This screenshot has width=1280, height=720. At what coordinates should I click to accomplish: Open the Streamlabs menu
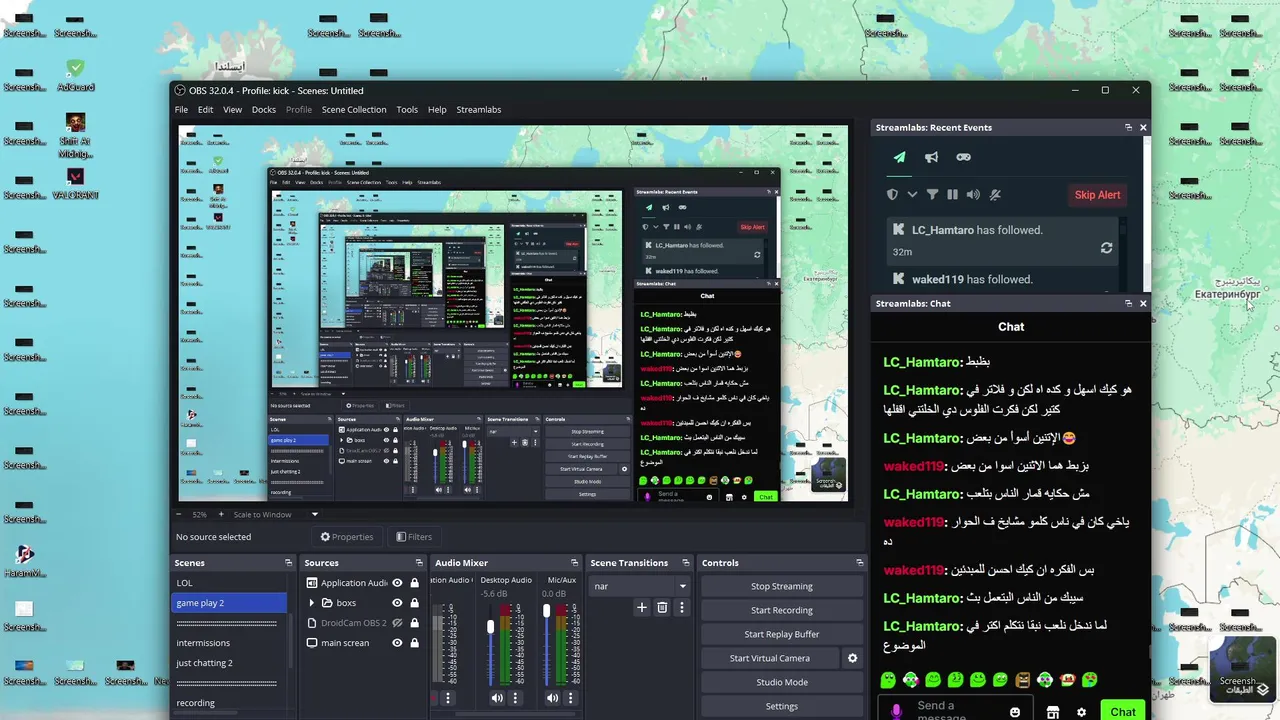tap(479, 110)
